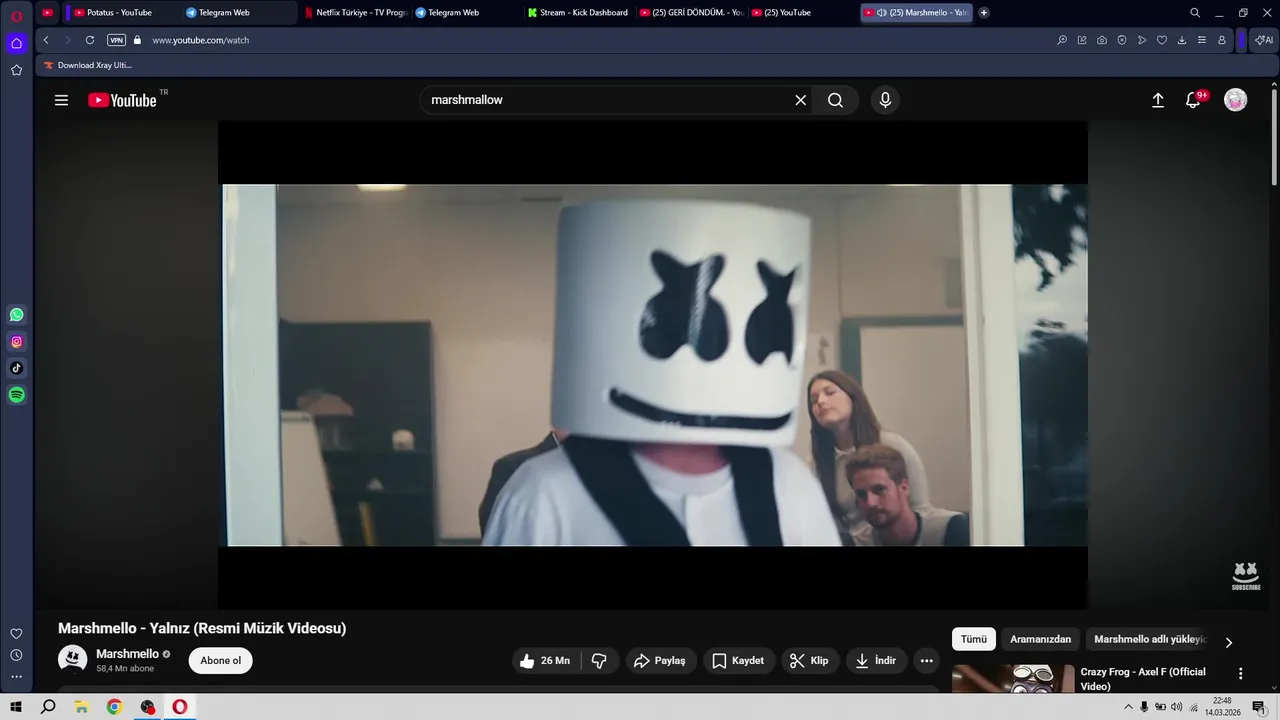The height and width of the screenshot is (720, 1280).
Task: Open Instagram in the Opera sidebar
Action: pyautogui.click(x=16, y=342)
